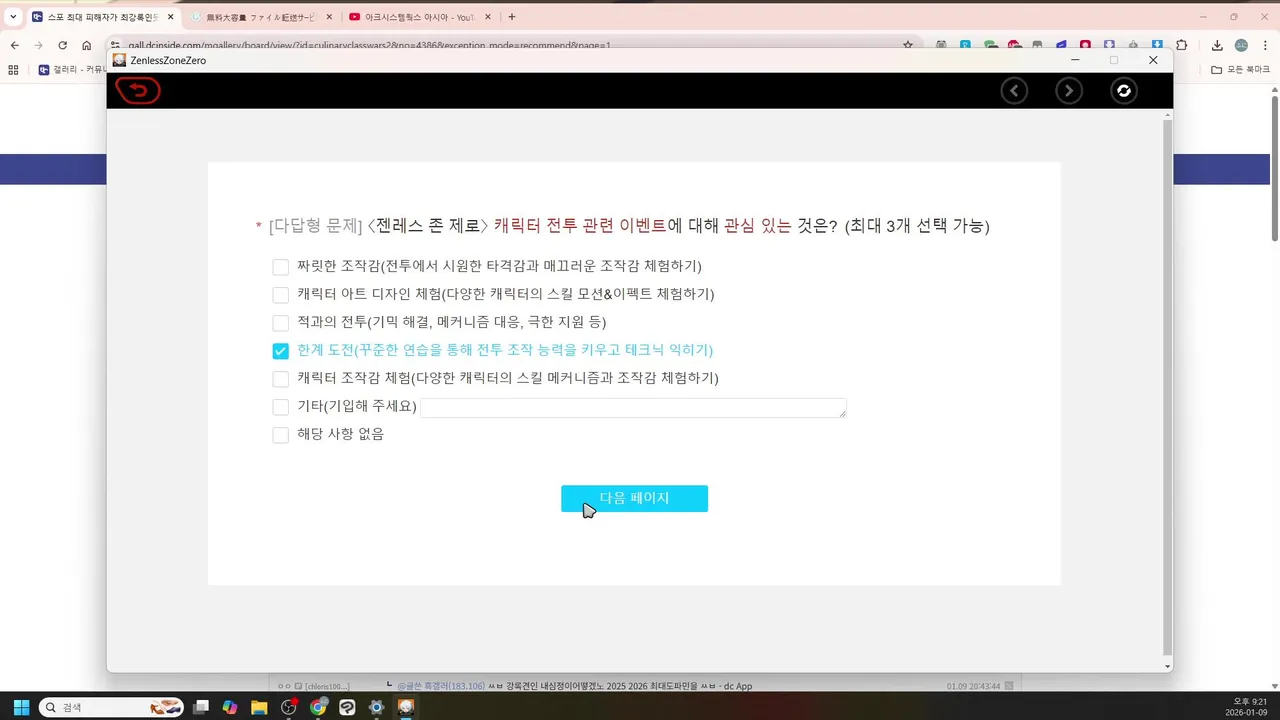Check 짜릿한 조작감 option
The width and height of the screenshot is (1280, 720).
[280, 267]
